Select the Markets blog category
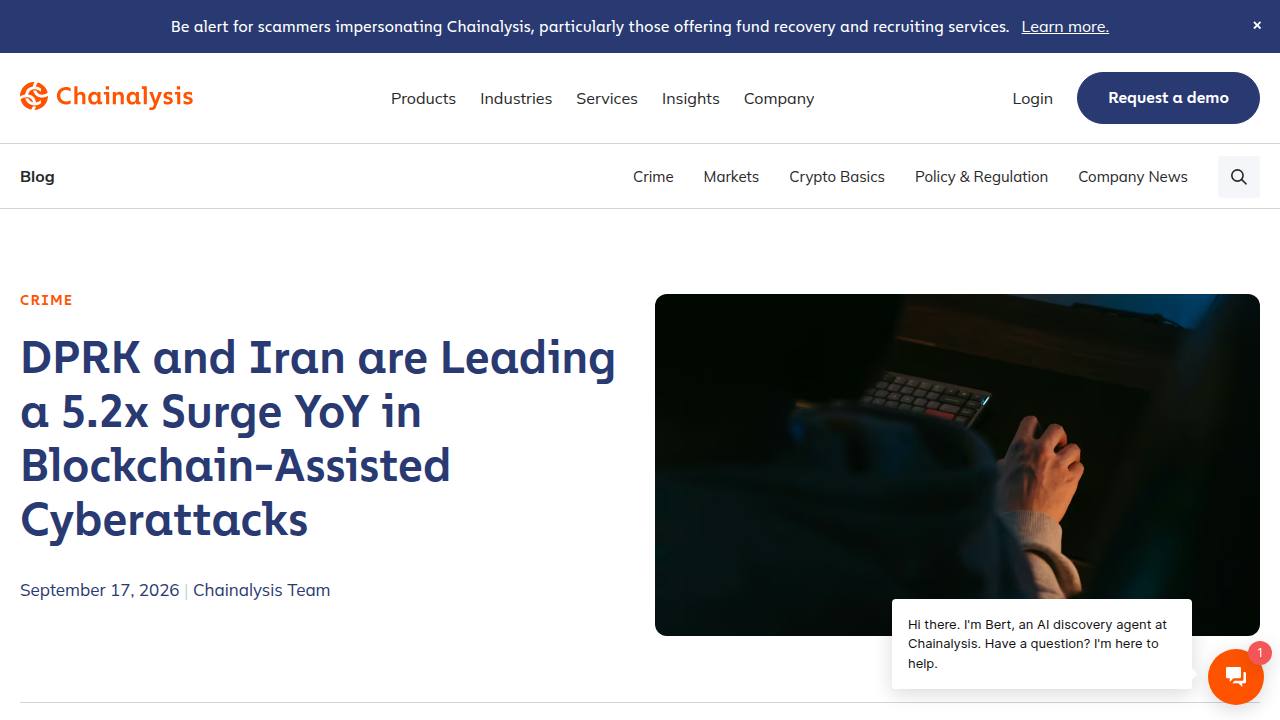1280x720 pixels. click(x=731, y=176)
